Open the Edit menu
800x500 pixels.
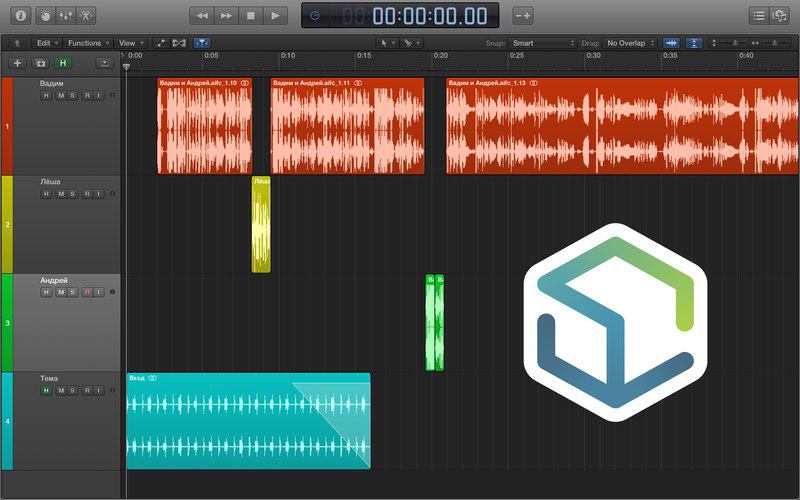coord(47,43)
